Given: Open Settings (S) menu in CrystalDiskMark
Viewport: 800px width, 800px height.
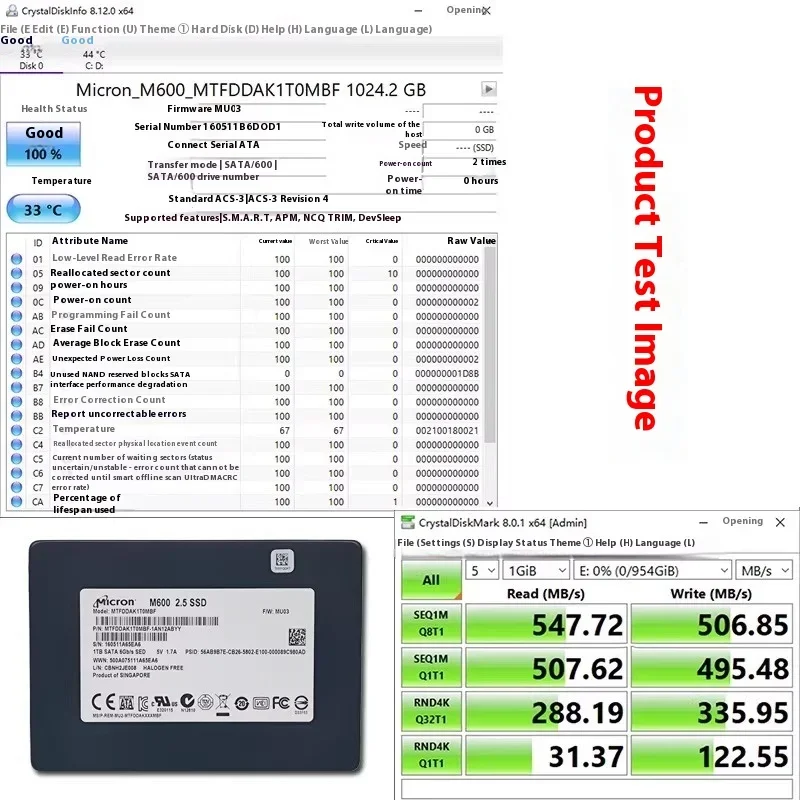Looking at the screenshot, I should (x=445, y=542).
